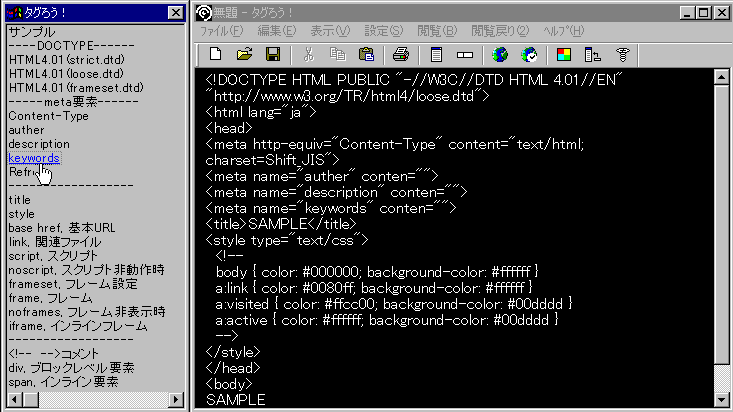Click the editor vertical scrollbar thumb
This screenshot has width=733, height=412.
pos(721,224)
